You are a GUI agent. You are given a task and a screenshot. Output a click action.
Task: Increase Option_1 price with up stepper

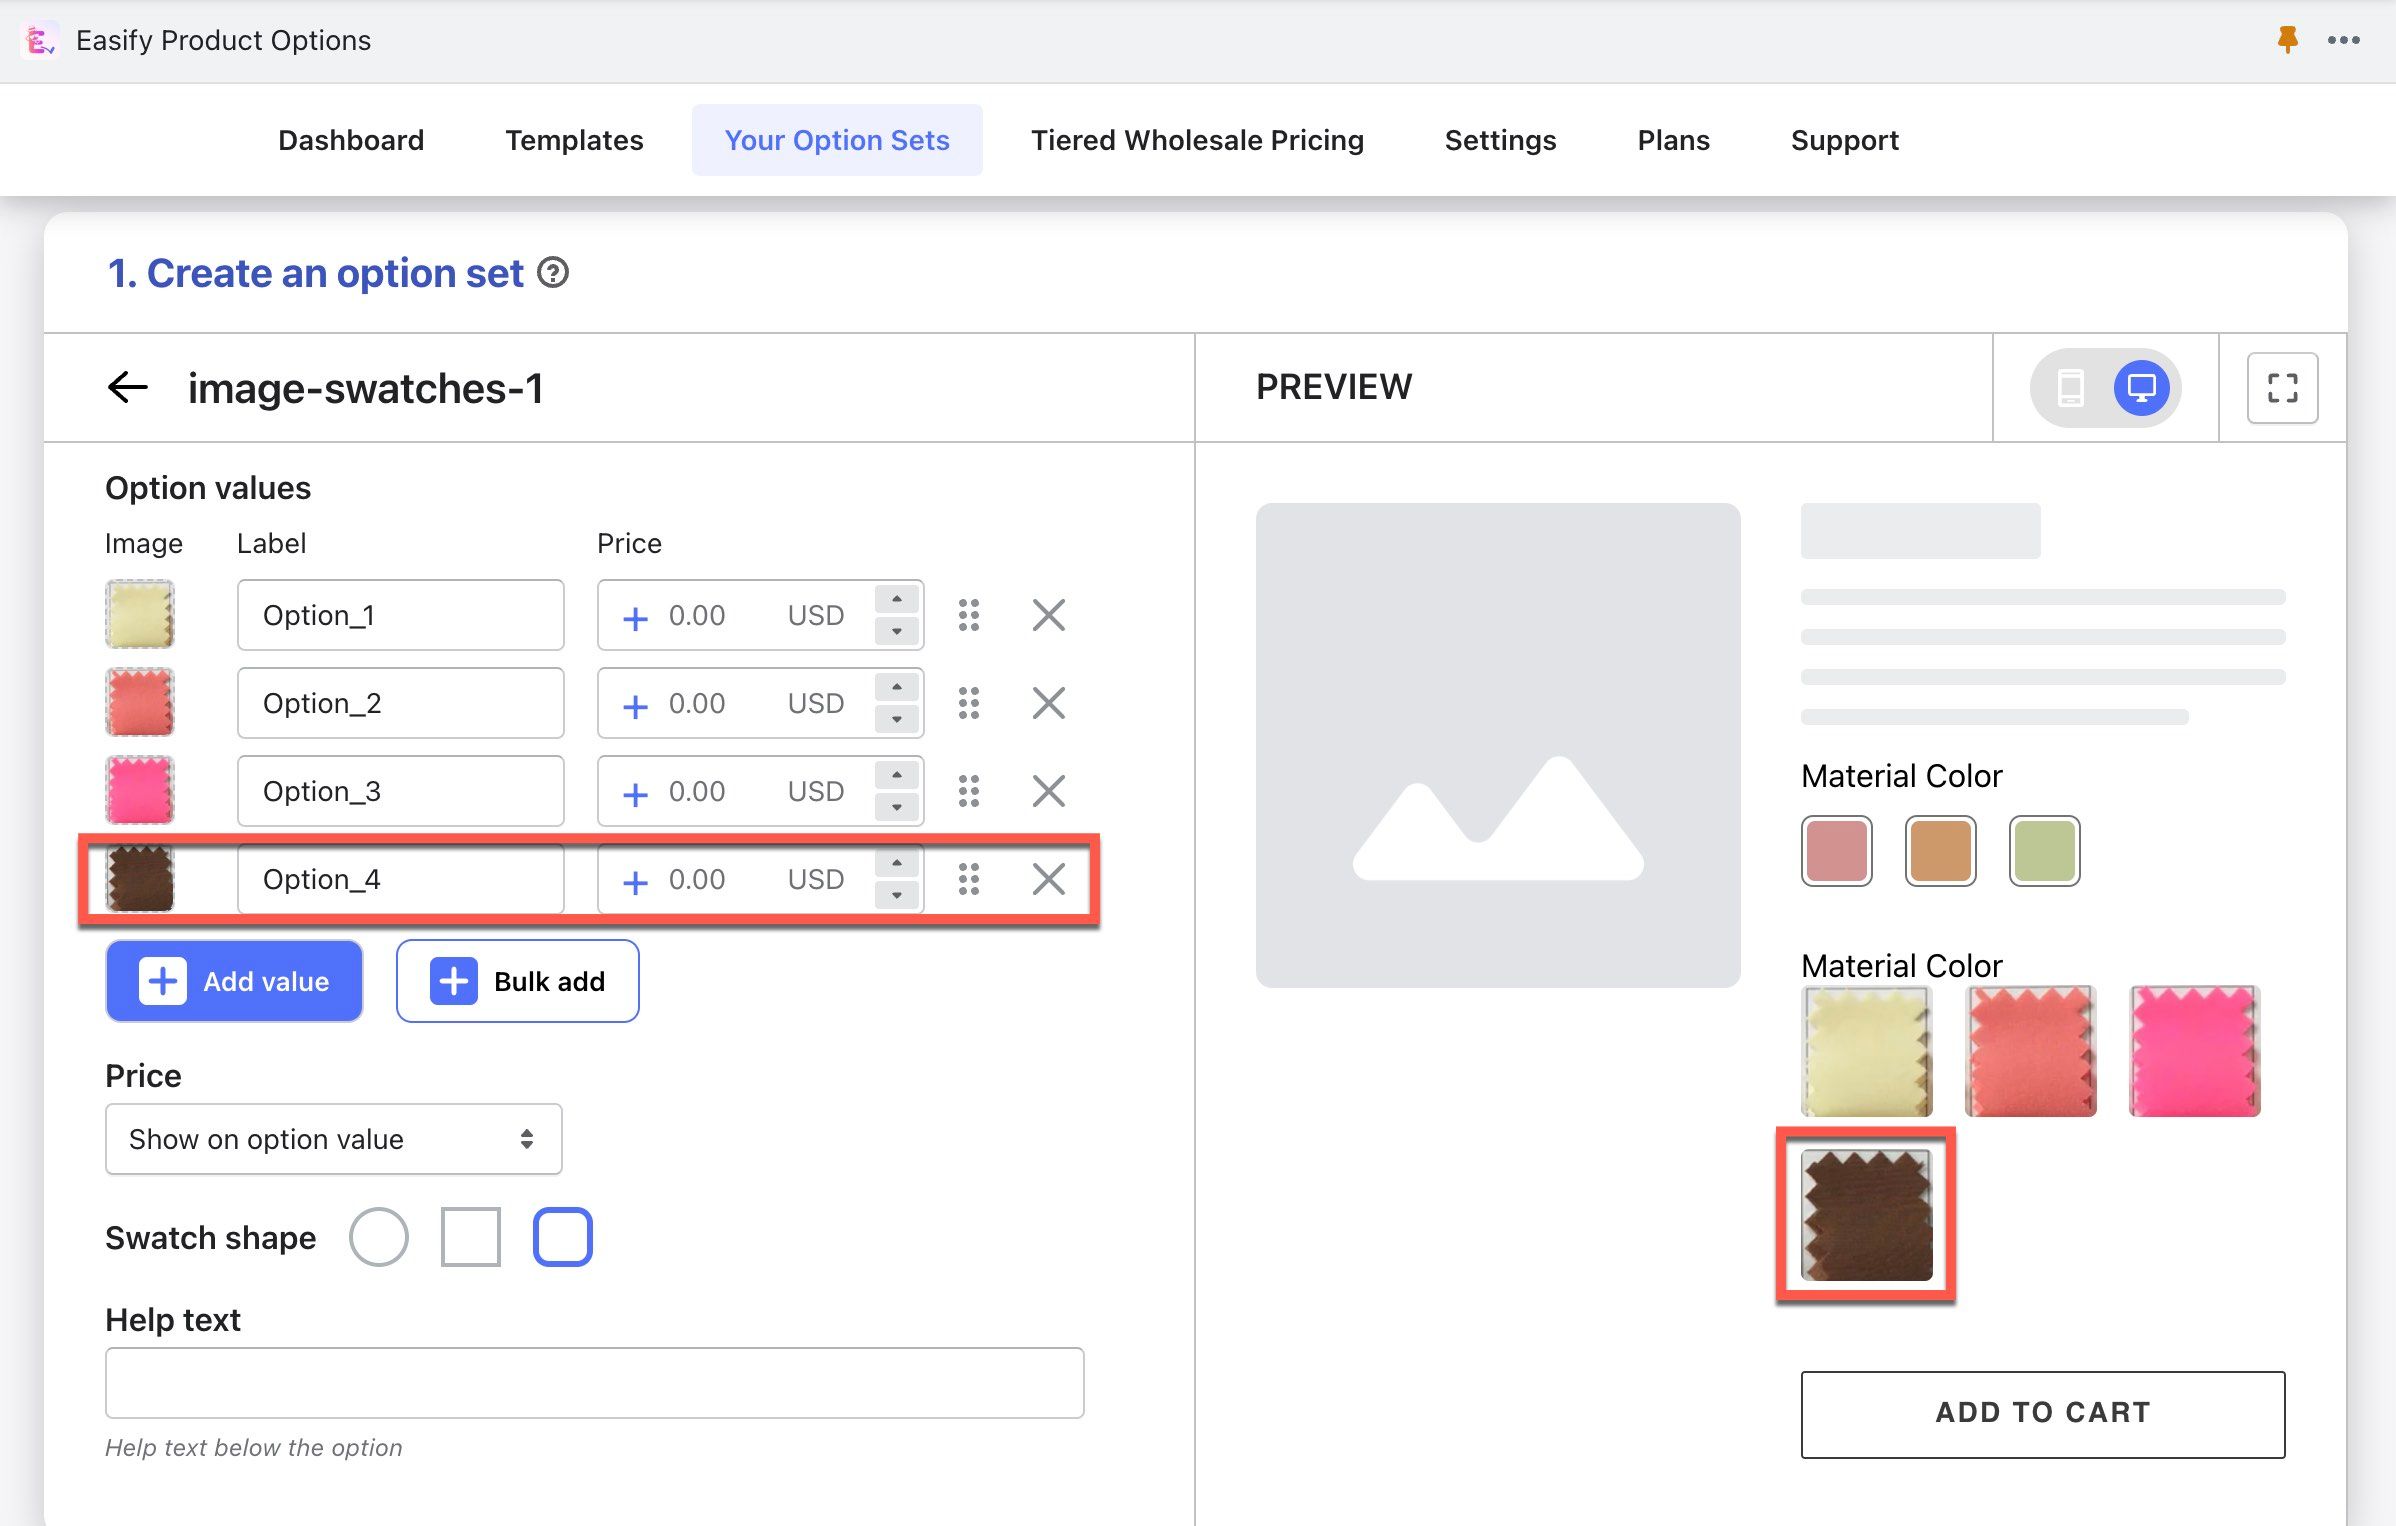pos(897,599)
